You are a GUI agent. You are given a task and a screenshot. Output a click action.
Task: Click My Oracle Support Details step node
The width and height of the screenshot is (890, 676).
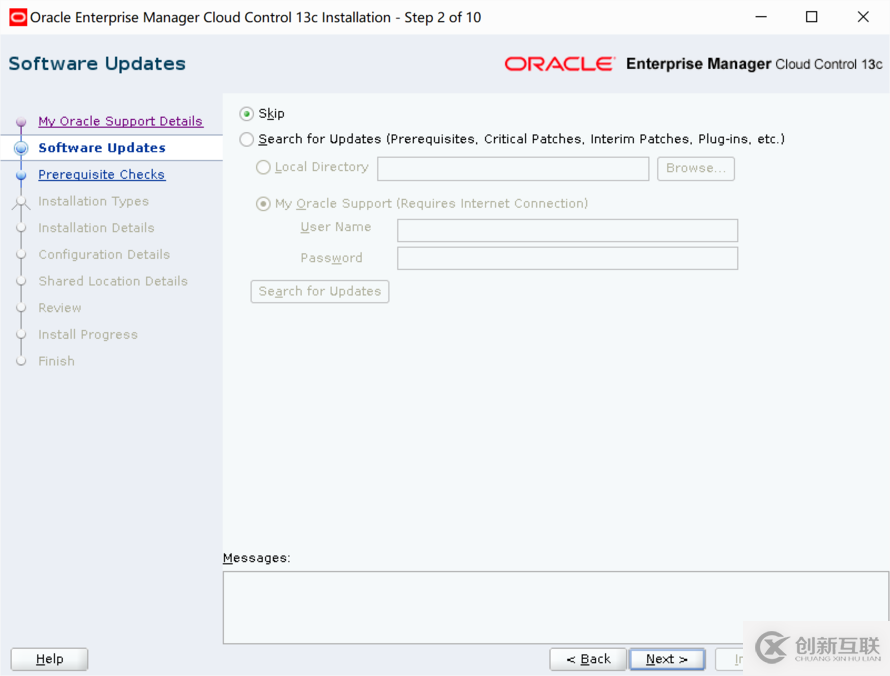tap(21, 121)
